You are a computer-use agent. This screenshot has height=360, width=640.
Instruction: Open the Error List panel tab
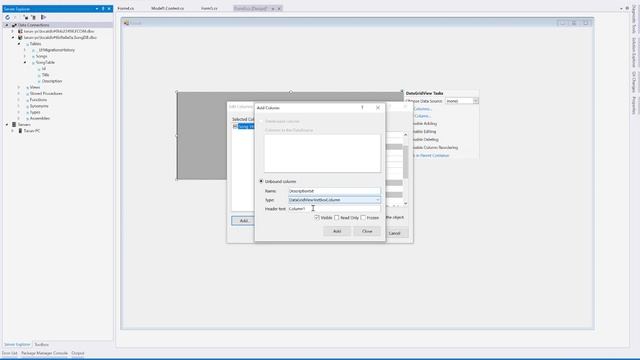pyautogui.click(x=9, y=353)
